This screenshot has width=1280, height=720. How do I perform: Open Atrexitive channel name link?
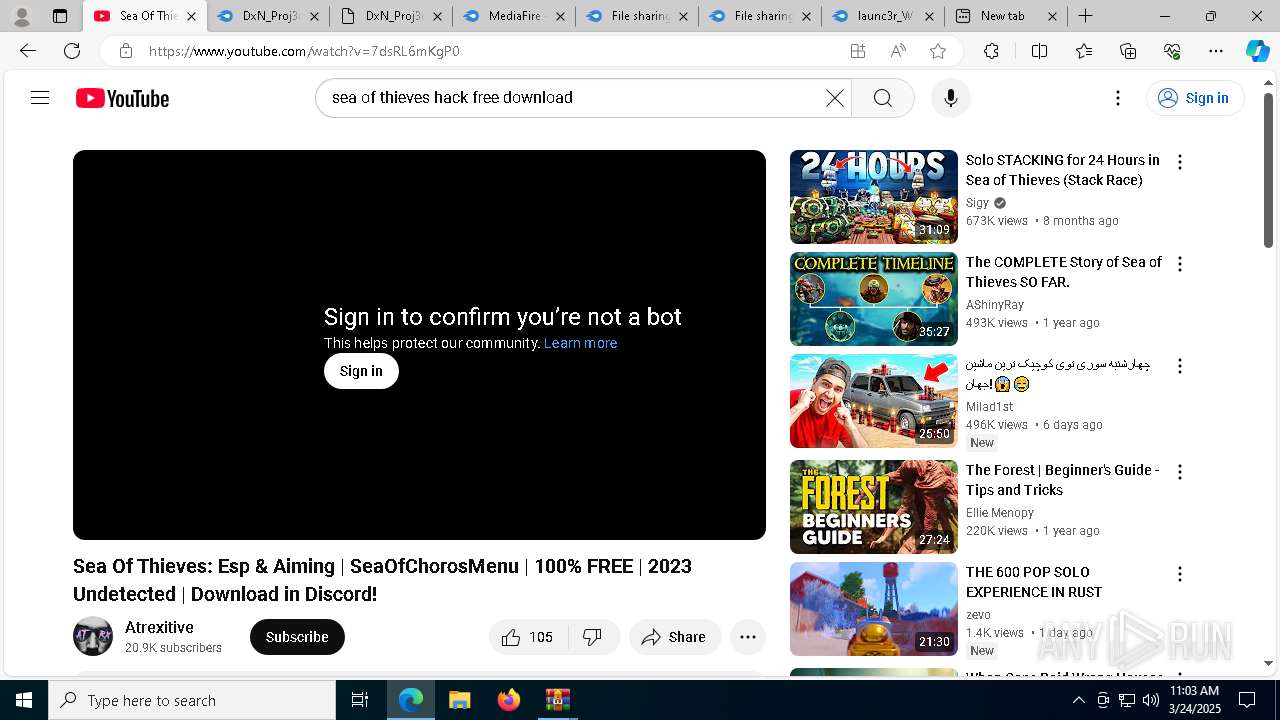pos(159,627)
